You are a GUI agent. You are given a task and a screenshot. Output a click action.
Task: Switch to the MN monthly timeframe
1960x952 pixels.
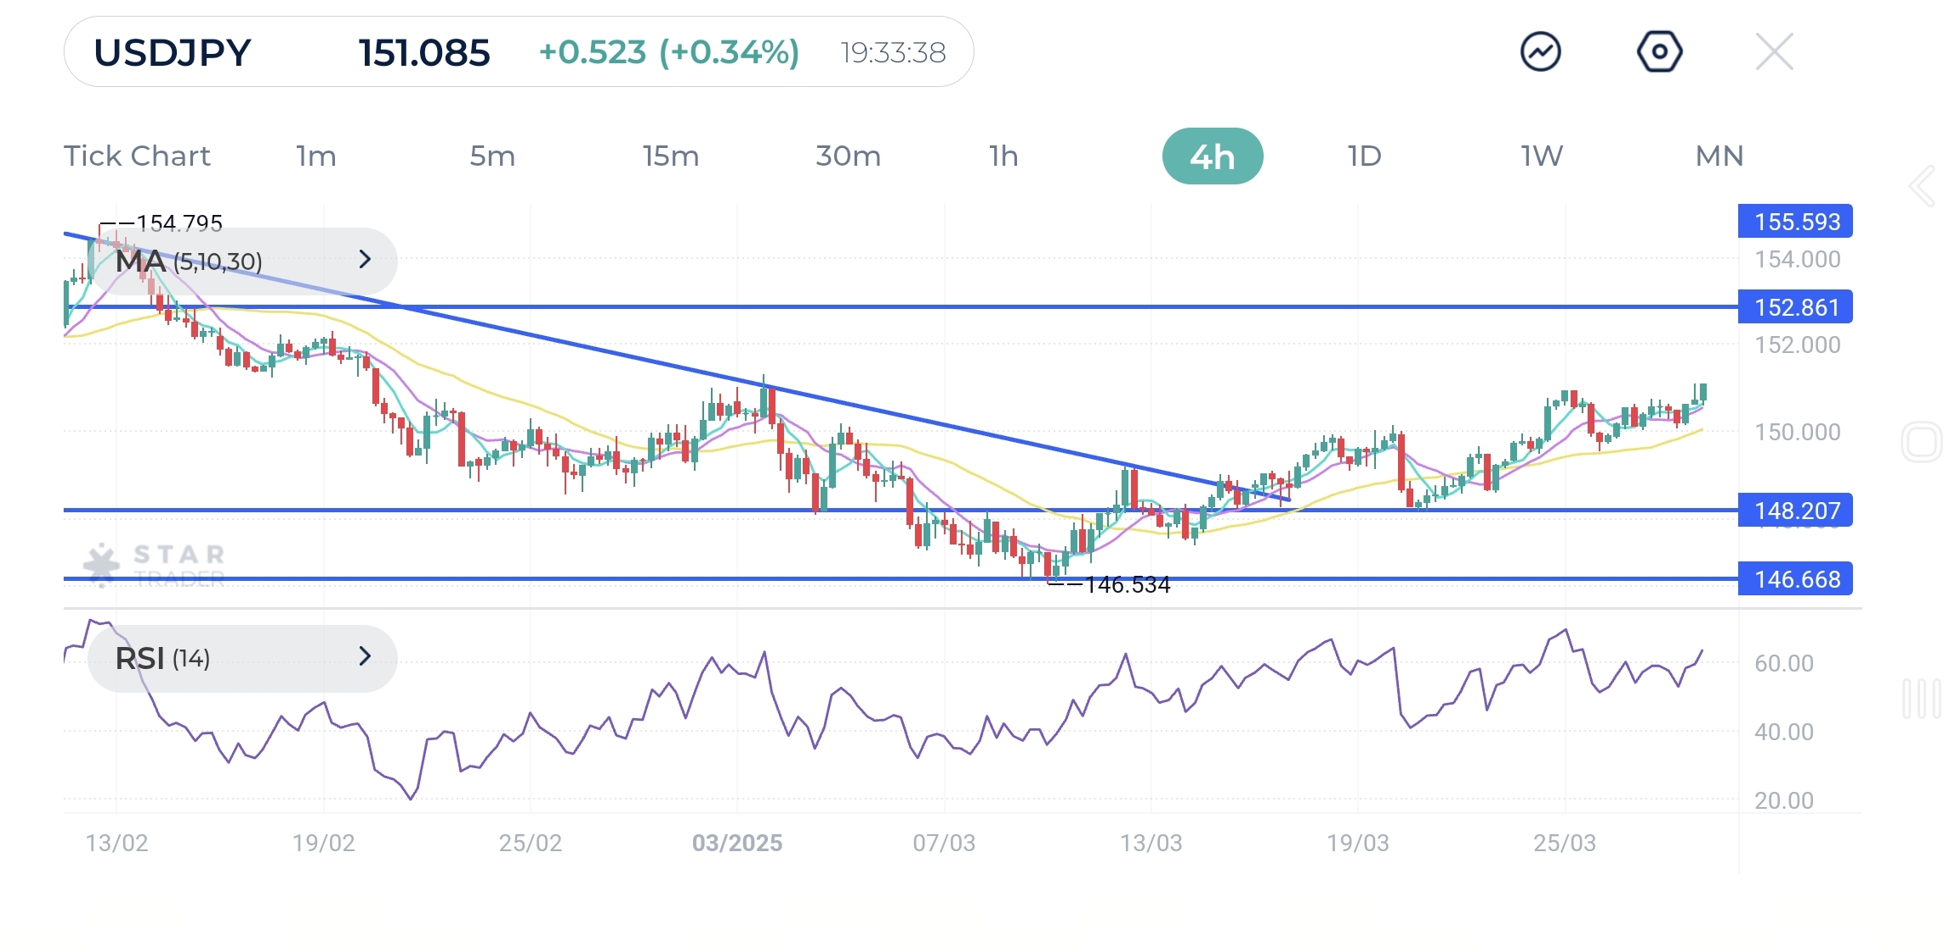[x=1719, y=156]
